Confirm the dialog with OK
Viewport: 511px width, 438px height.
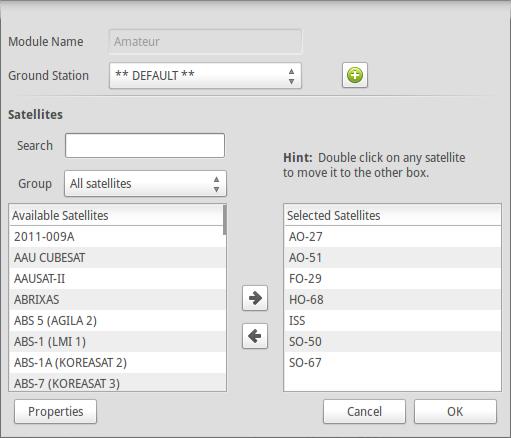455,412
